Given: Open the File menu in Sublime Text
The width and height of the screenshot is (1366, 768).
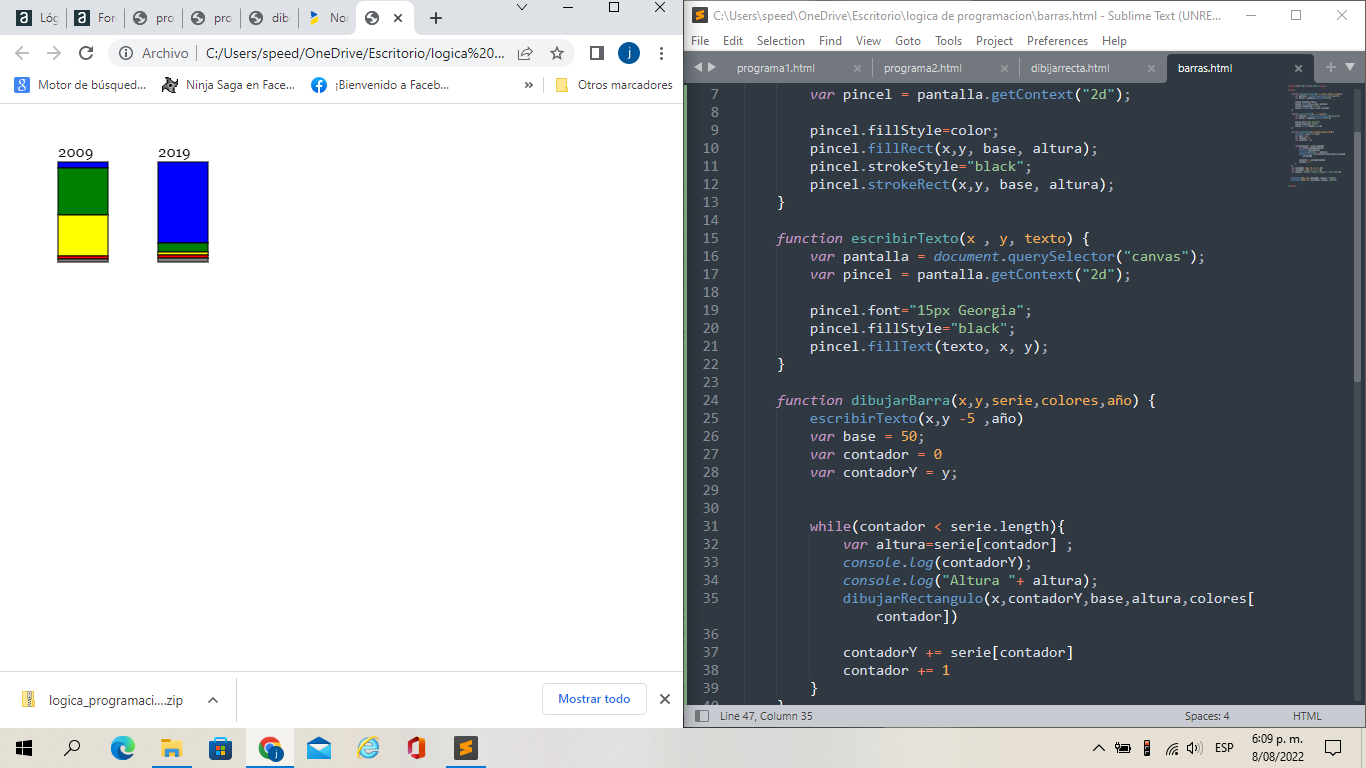Looking at the screenshot, I should (x=700, y=41).
